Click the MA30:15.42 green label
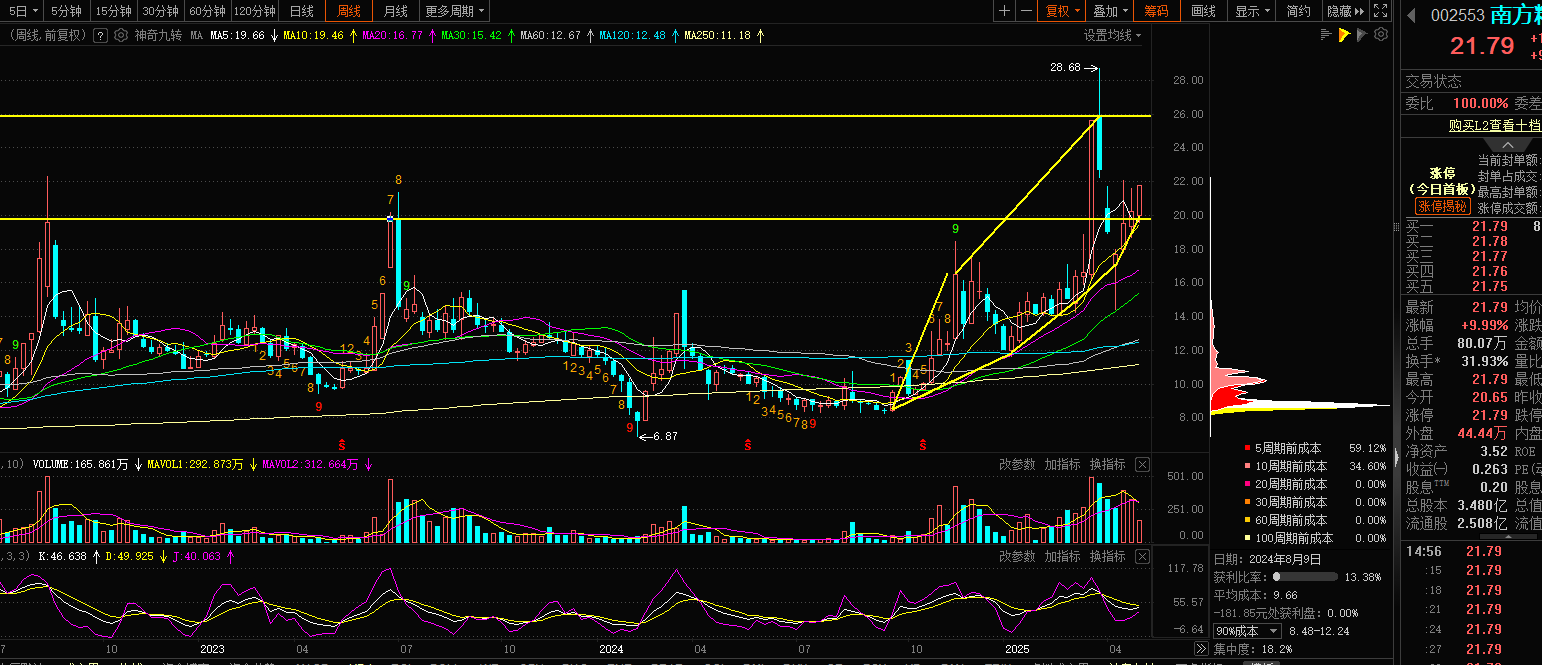1542x665 pixels. pyautogui.click(x=471, y=35)
